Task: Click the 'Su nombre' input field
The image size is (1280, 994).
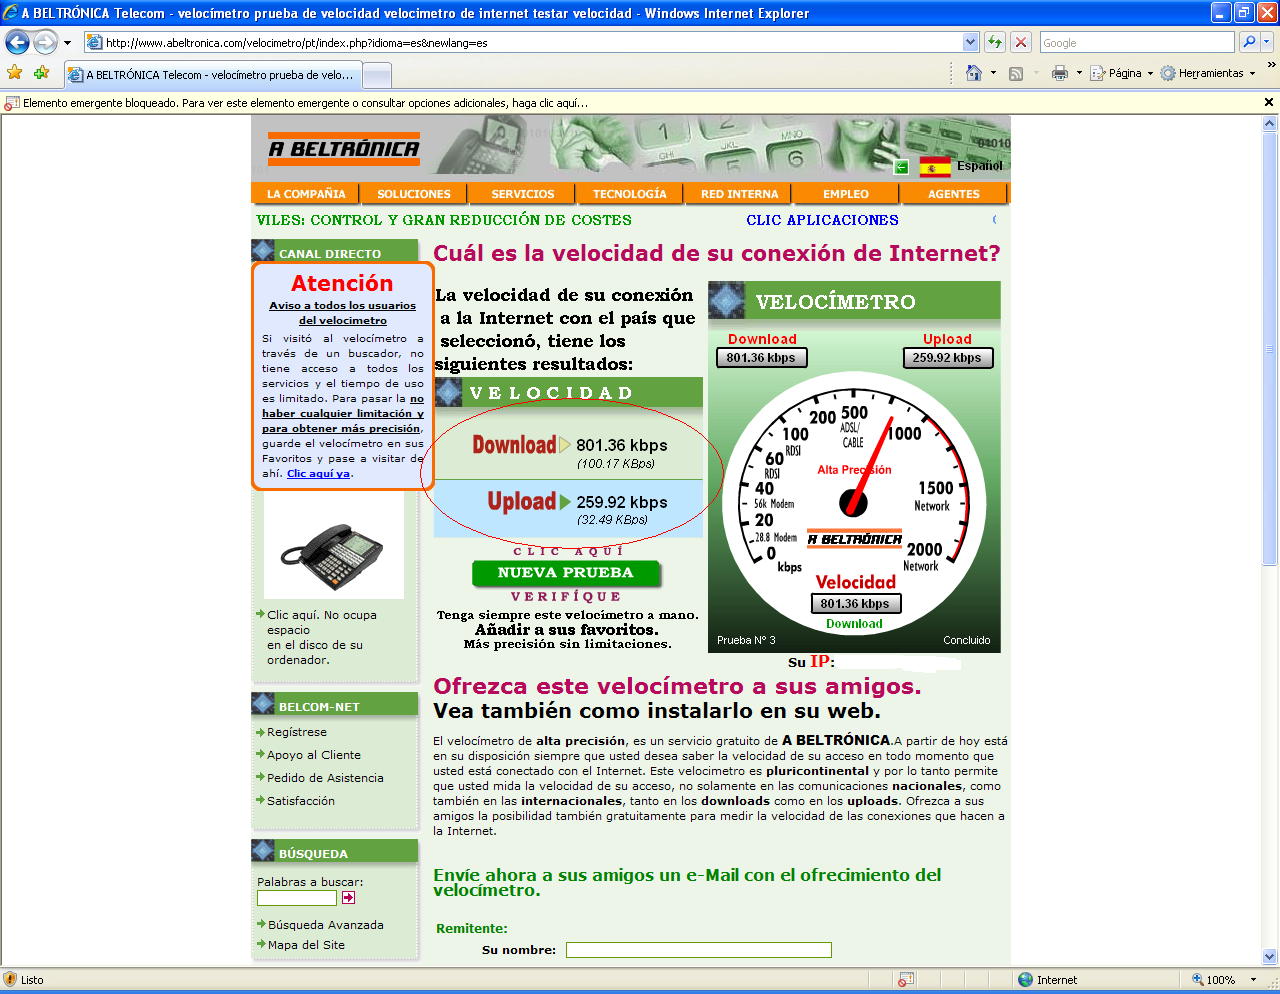Action: [x=699, y=950]
